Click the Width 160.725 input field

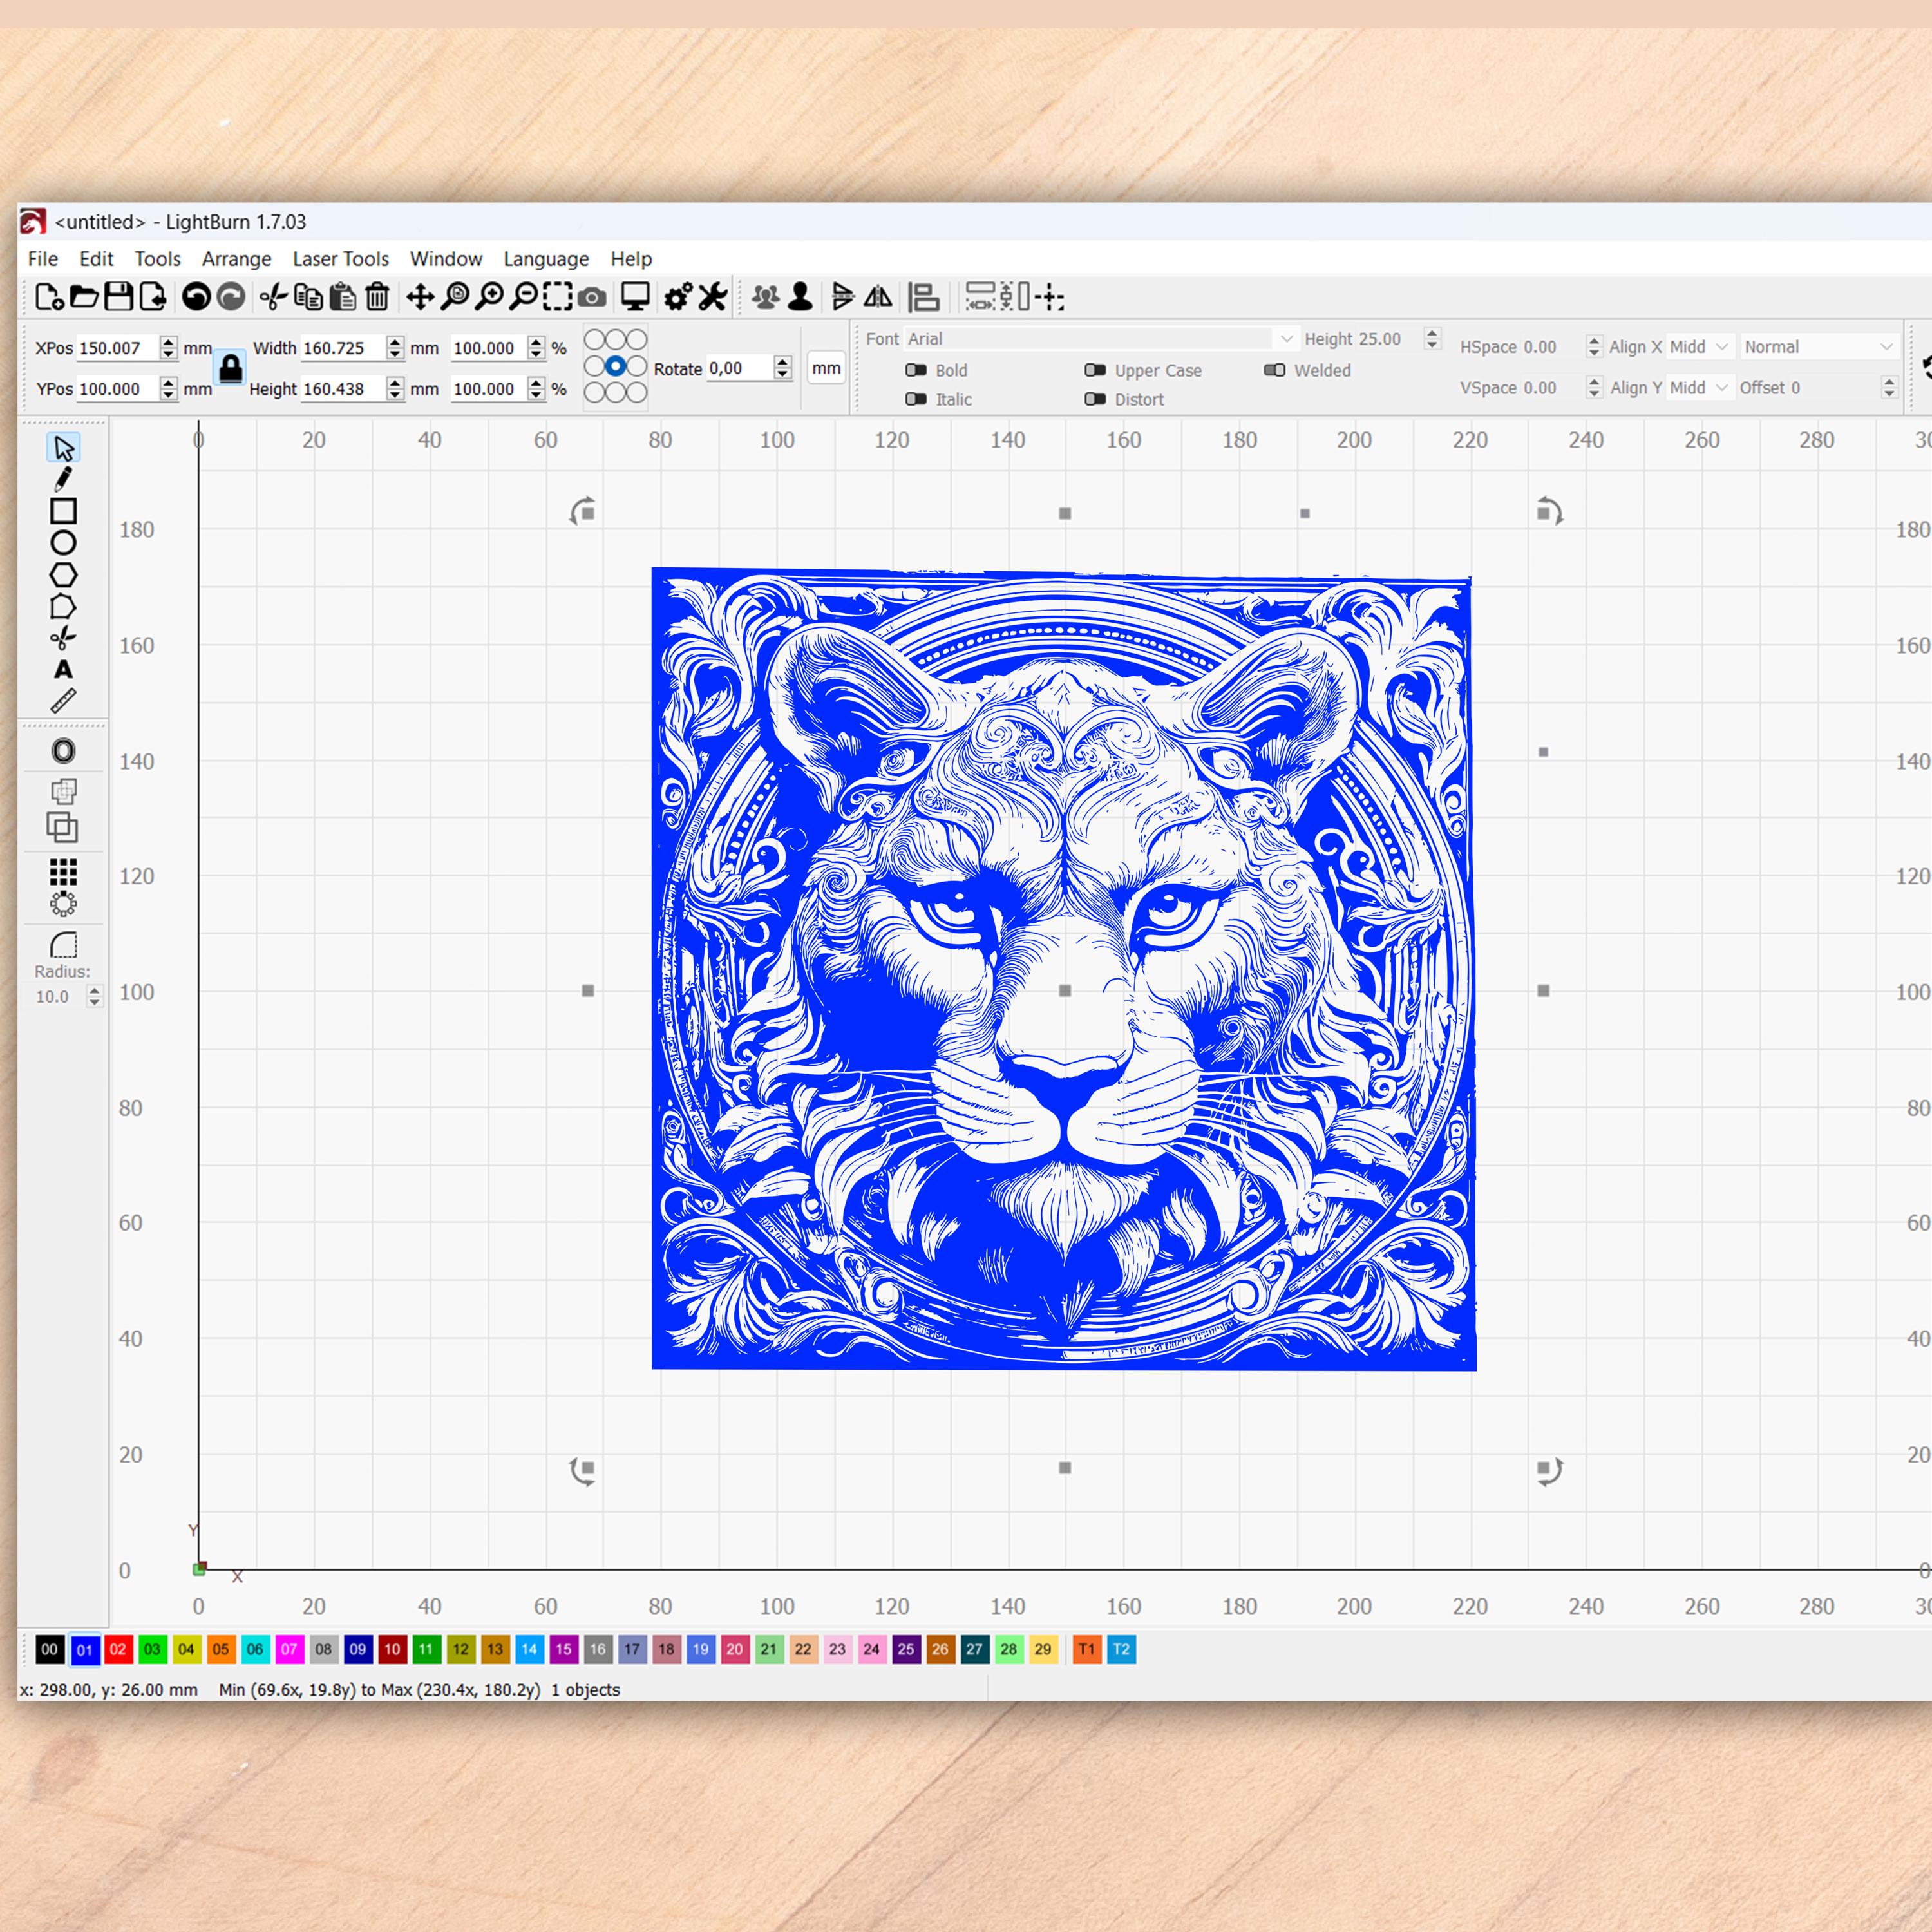pyautogui.click(x=343, y=348)
